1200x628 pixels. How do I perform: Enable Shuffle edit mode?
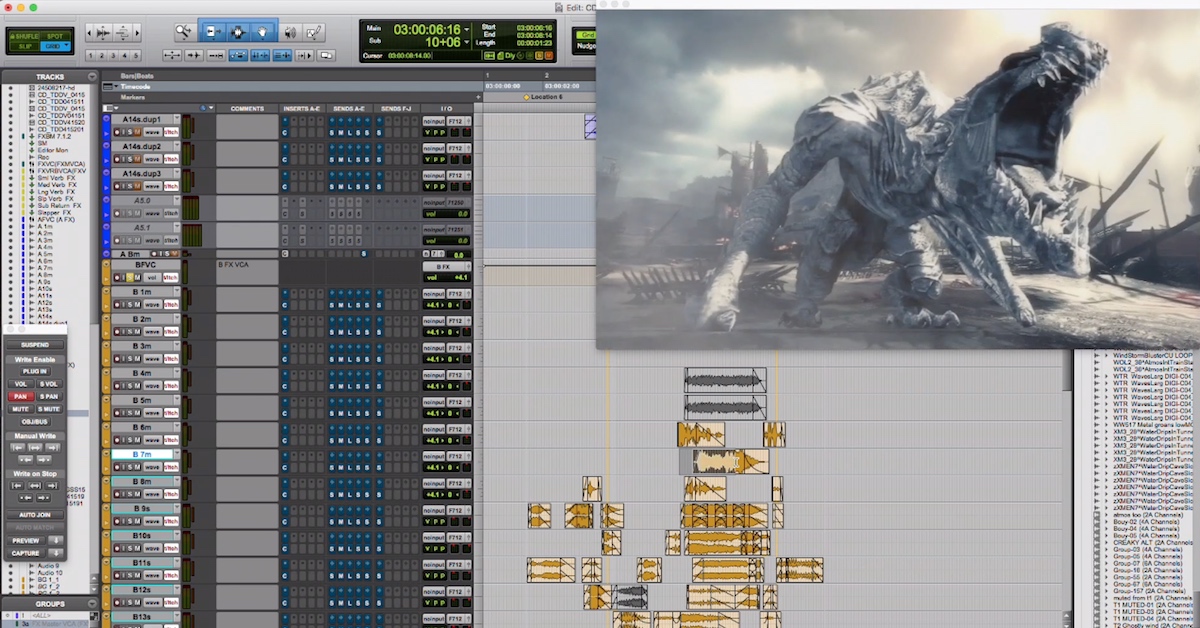coord(25,35)
